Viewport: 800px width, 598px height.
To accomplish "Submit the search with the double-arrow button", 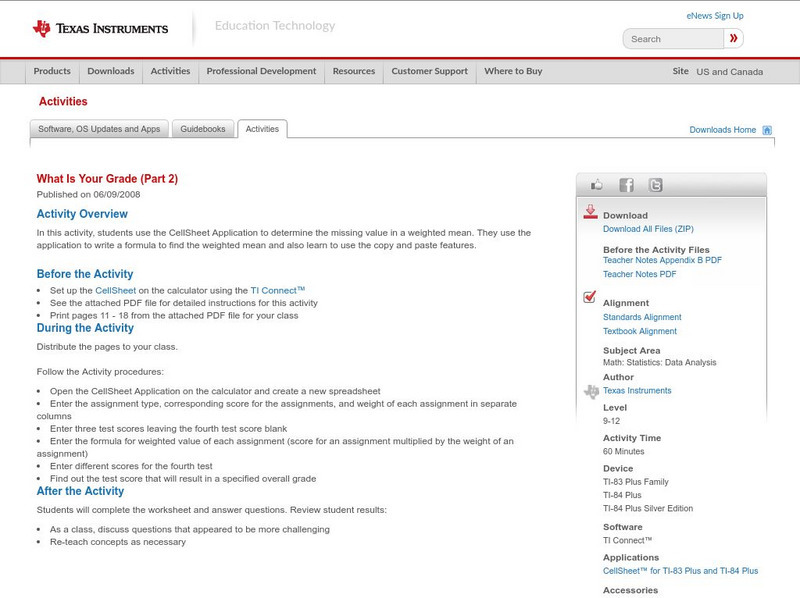I will click(x=735, y=38).
